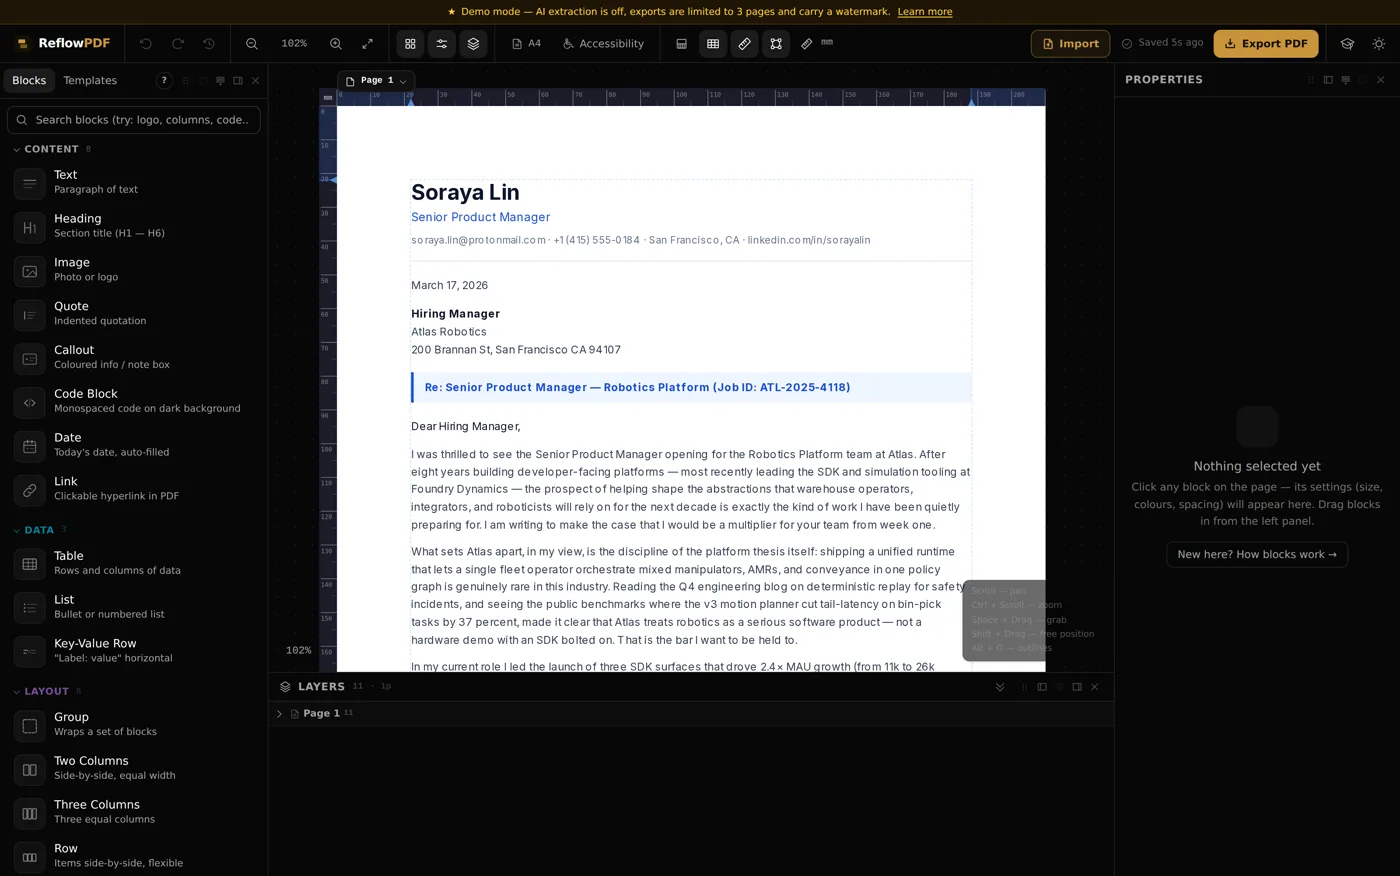Open version history clock icon
The width and height of the screenshot is (1400, 876).
pyautogui.click(x=209, y=44)
